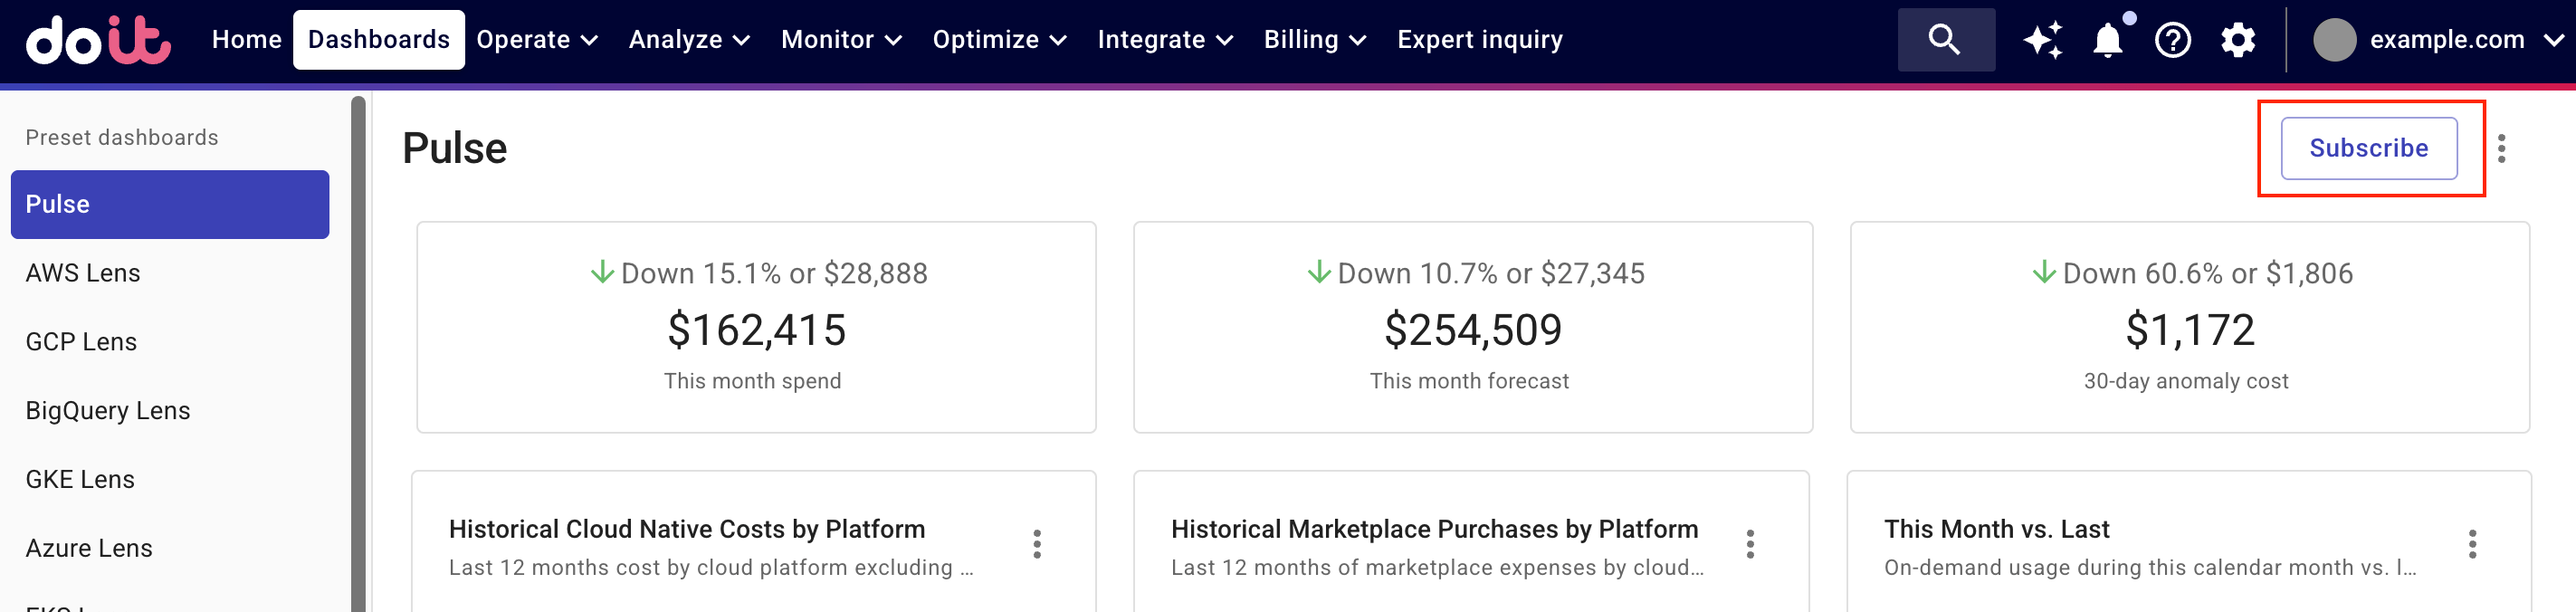Click the Historical Marketplace Purchases by Platform title
Image resolution: width=2576 pixels, height=612 pixels.
click(1434, 529)
